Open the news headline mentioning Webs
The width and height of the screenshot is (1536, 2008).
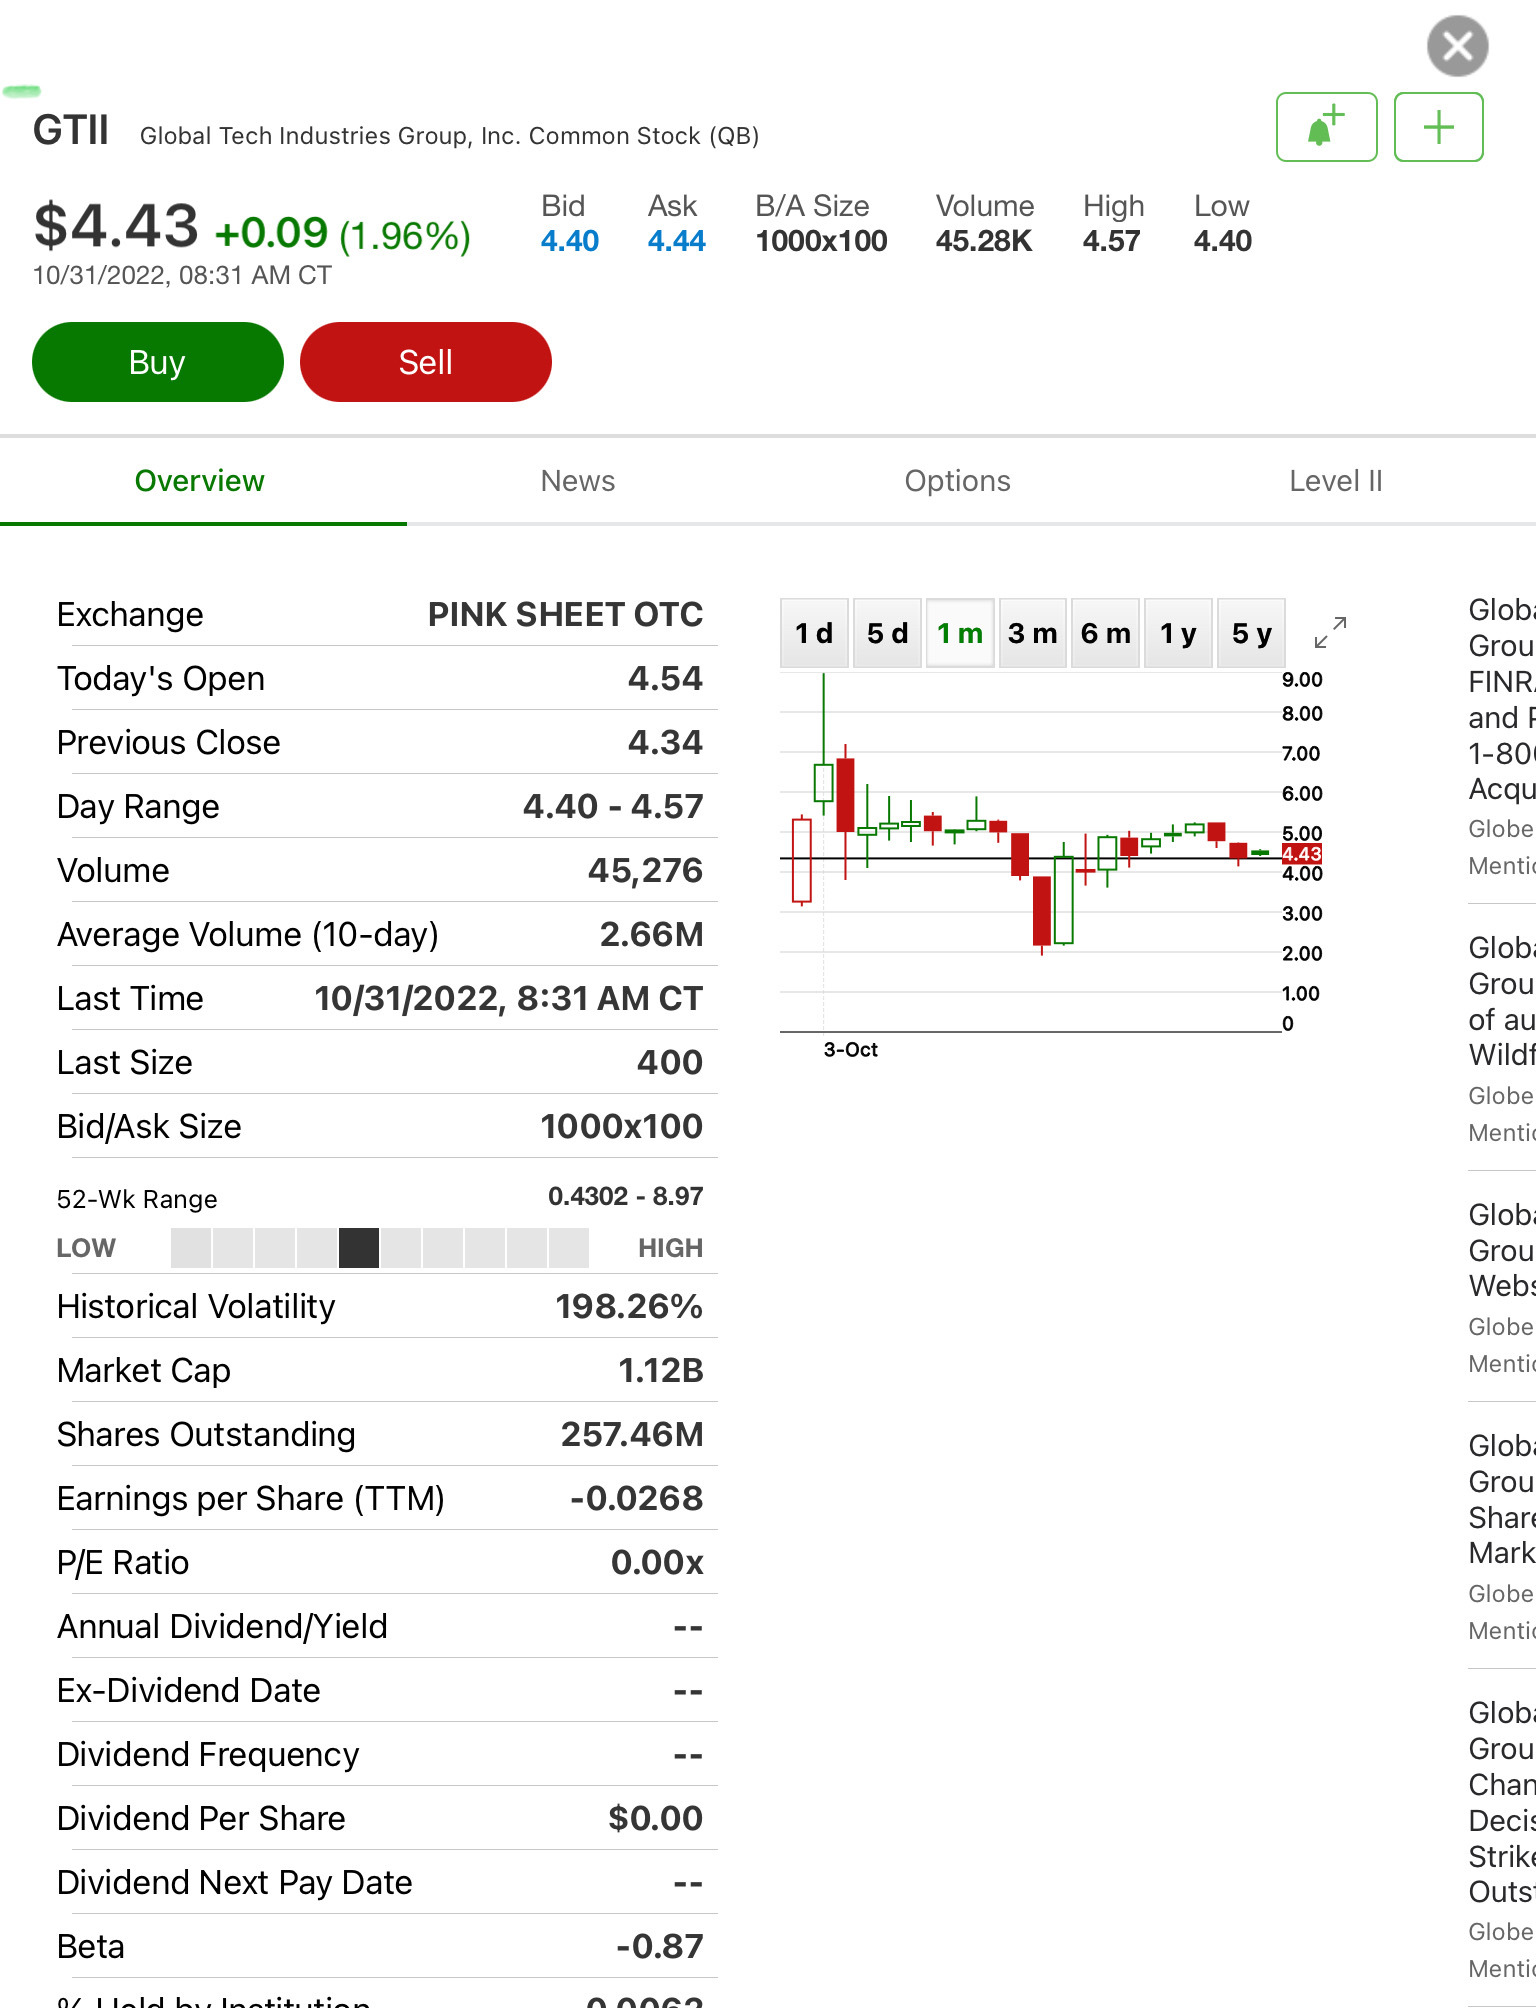(1502, 1250)
